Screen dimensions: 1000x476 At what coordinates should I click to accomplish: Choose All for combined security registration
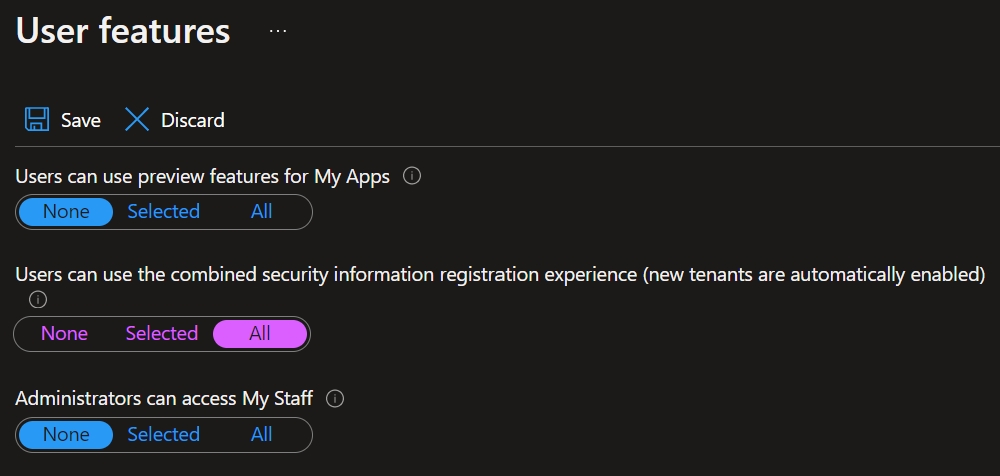click(x=260, y=334)
